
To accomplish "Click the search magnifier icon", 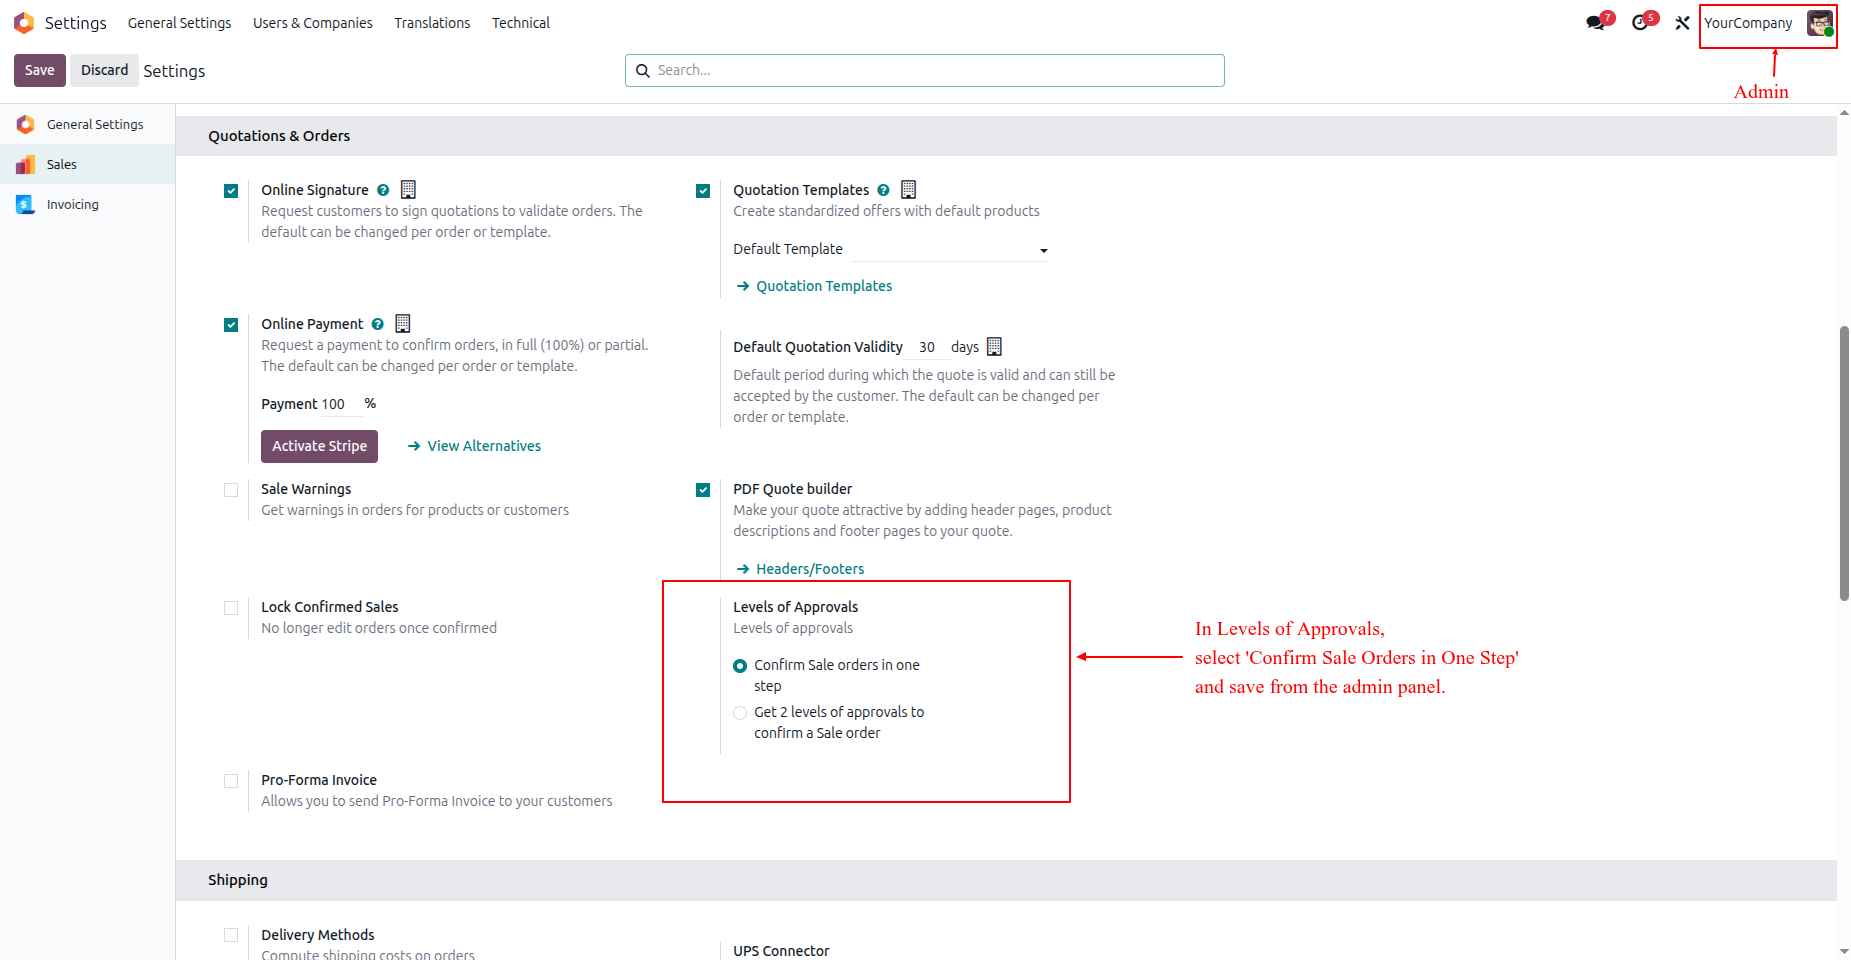I will (x=643, y=71).
